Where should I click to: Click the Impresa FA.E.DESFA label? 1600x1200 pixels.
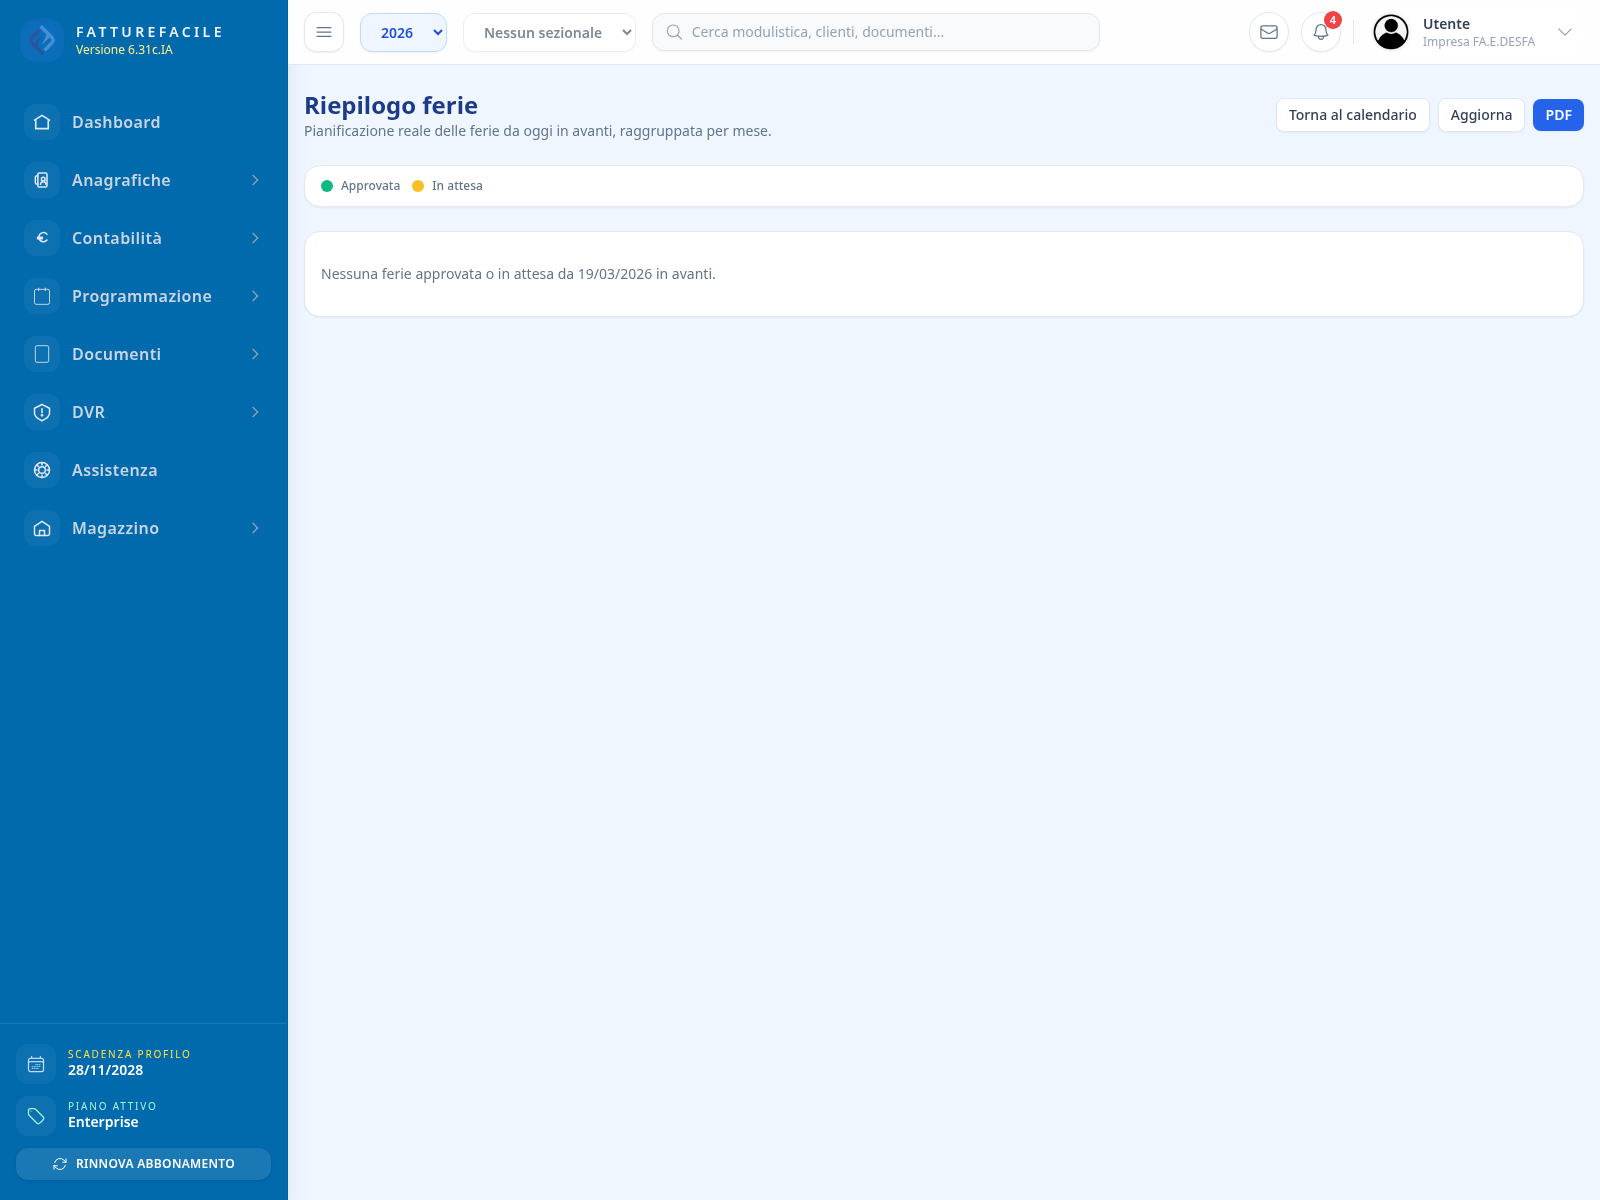[1478, 42]
